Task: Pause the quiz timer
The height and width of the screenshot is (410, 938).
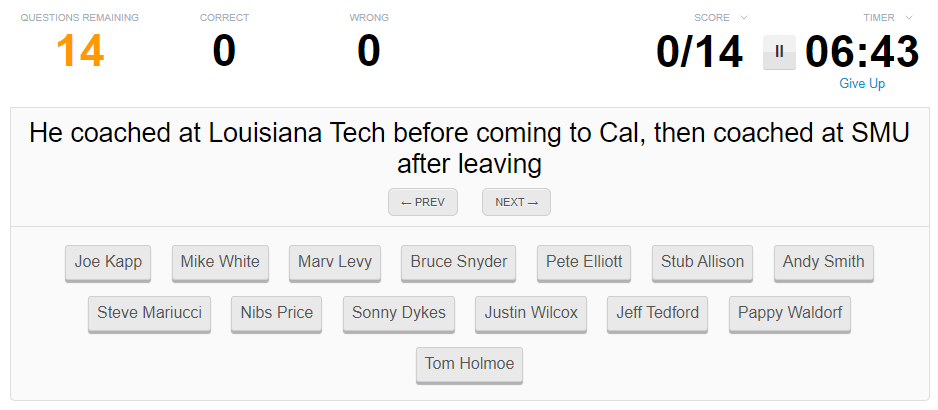Action: coord(779,52)
